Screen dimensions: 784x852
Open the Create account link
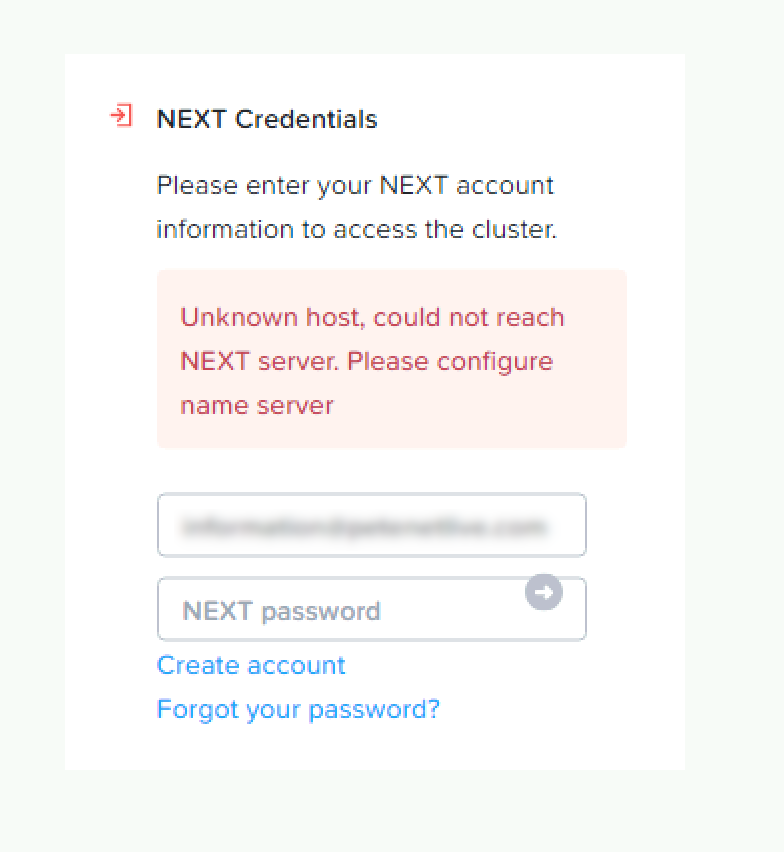pos(251,666)
